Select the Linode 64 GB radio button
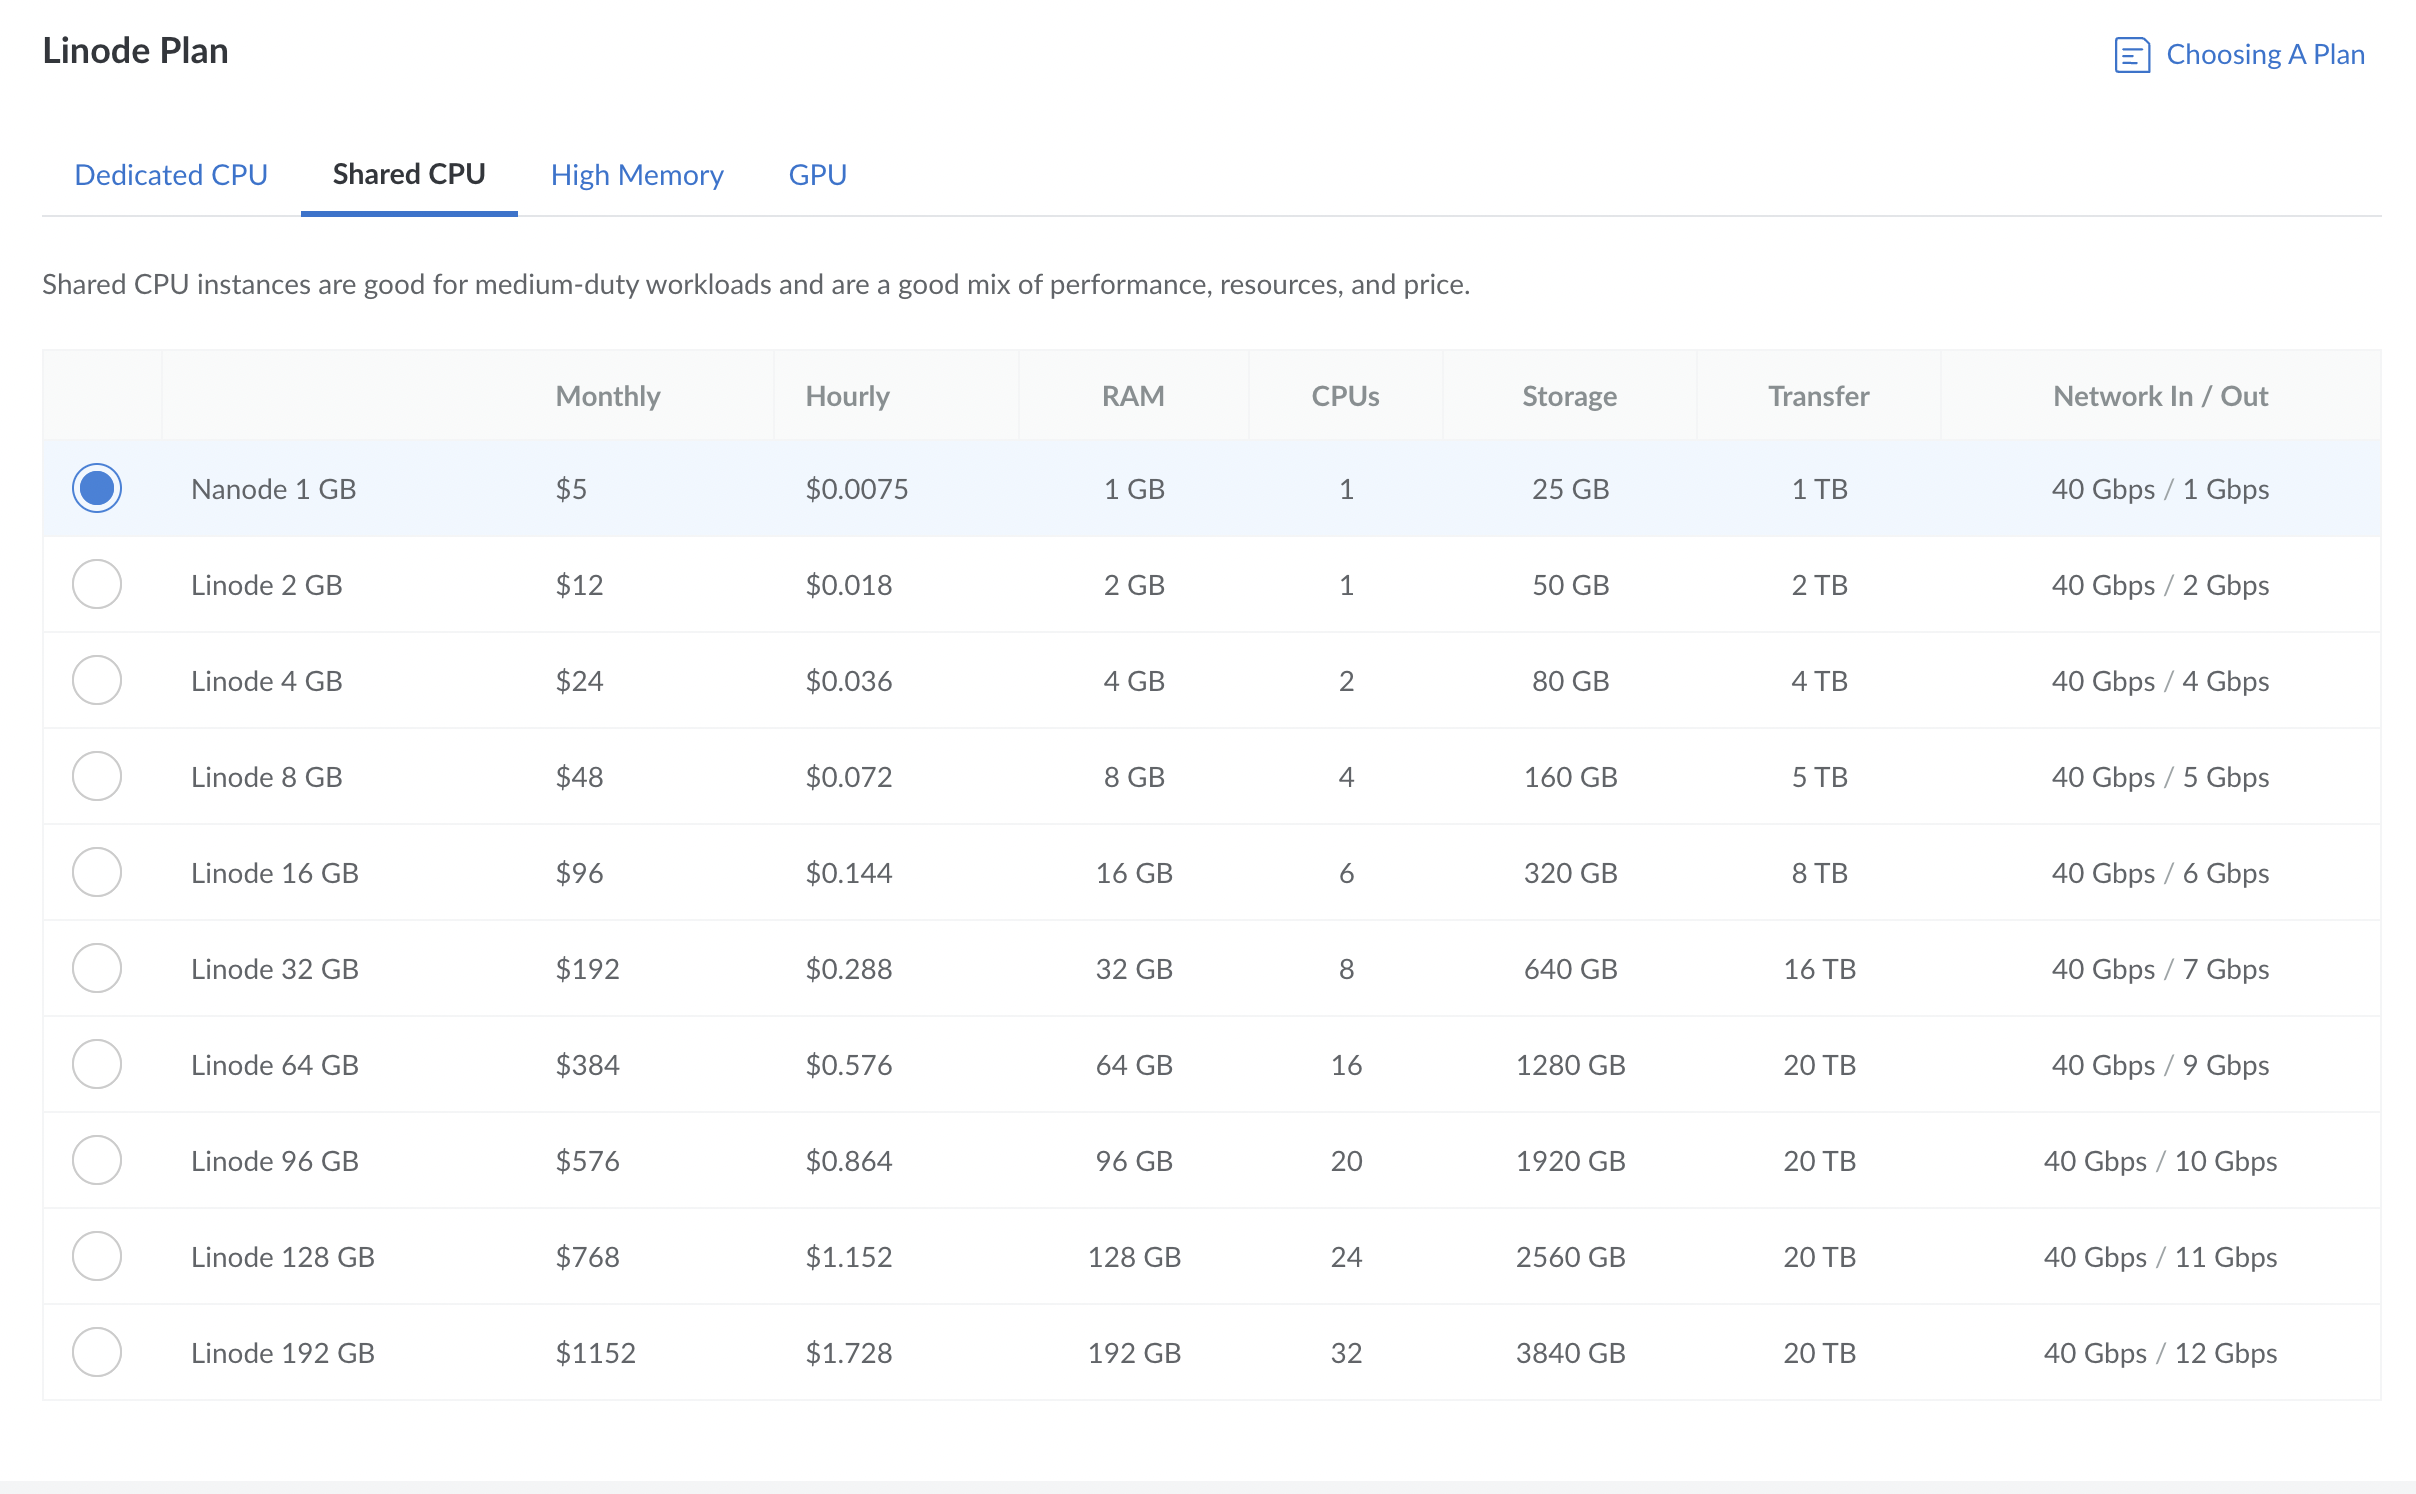Viewport: 2416px width, 1494px height. (97, 1065)
